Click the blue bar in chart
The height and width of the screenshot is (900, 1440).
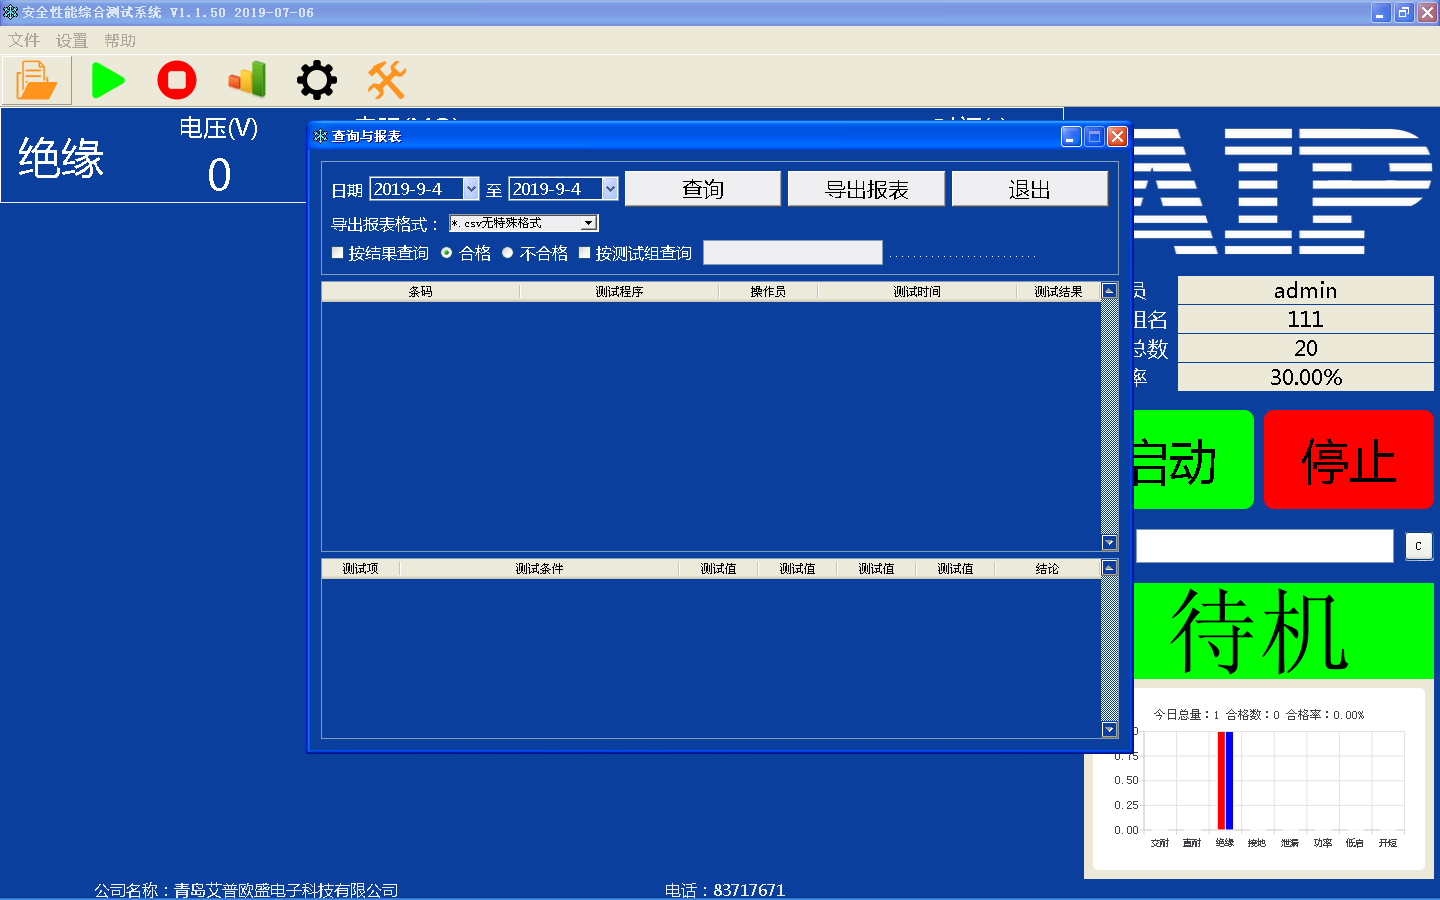[x=1229, y=780]
